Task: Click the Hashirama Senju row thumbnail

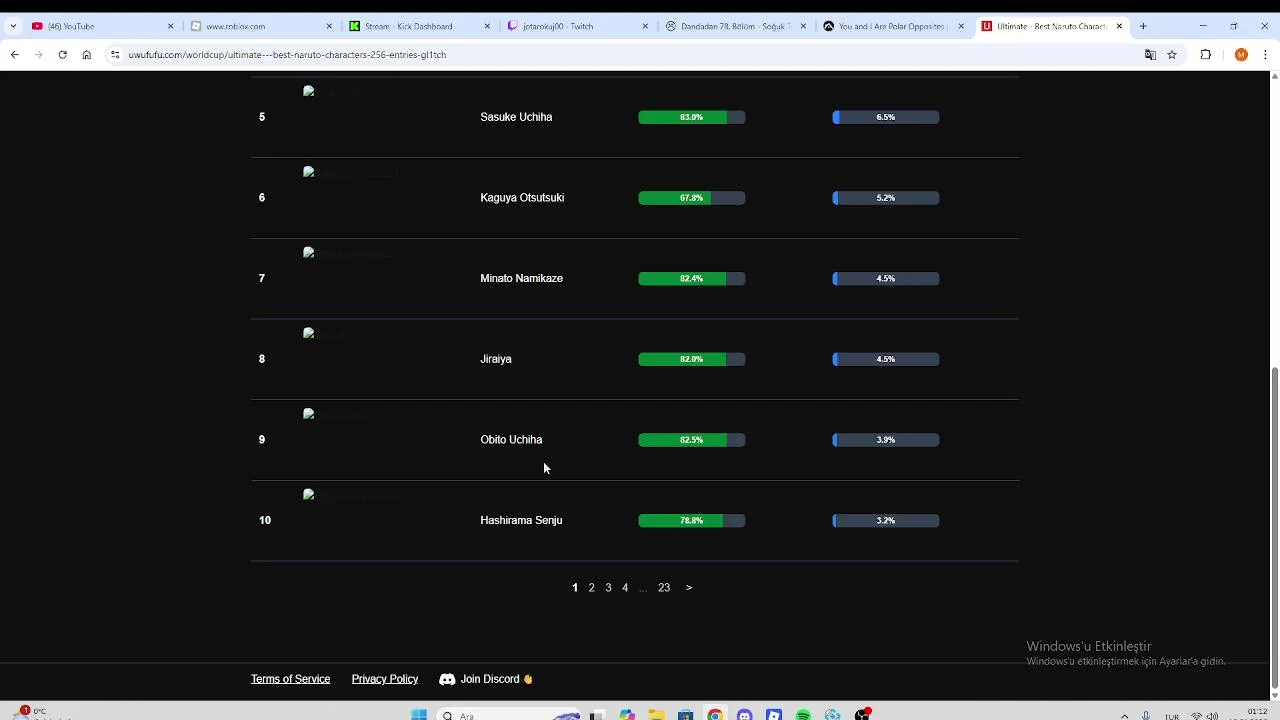Action: 351,496
